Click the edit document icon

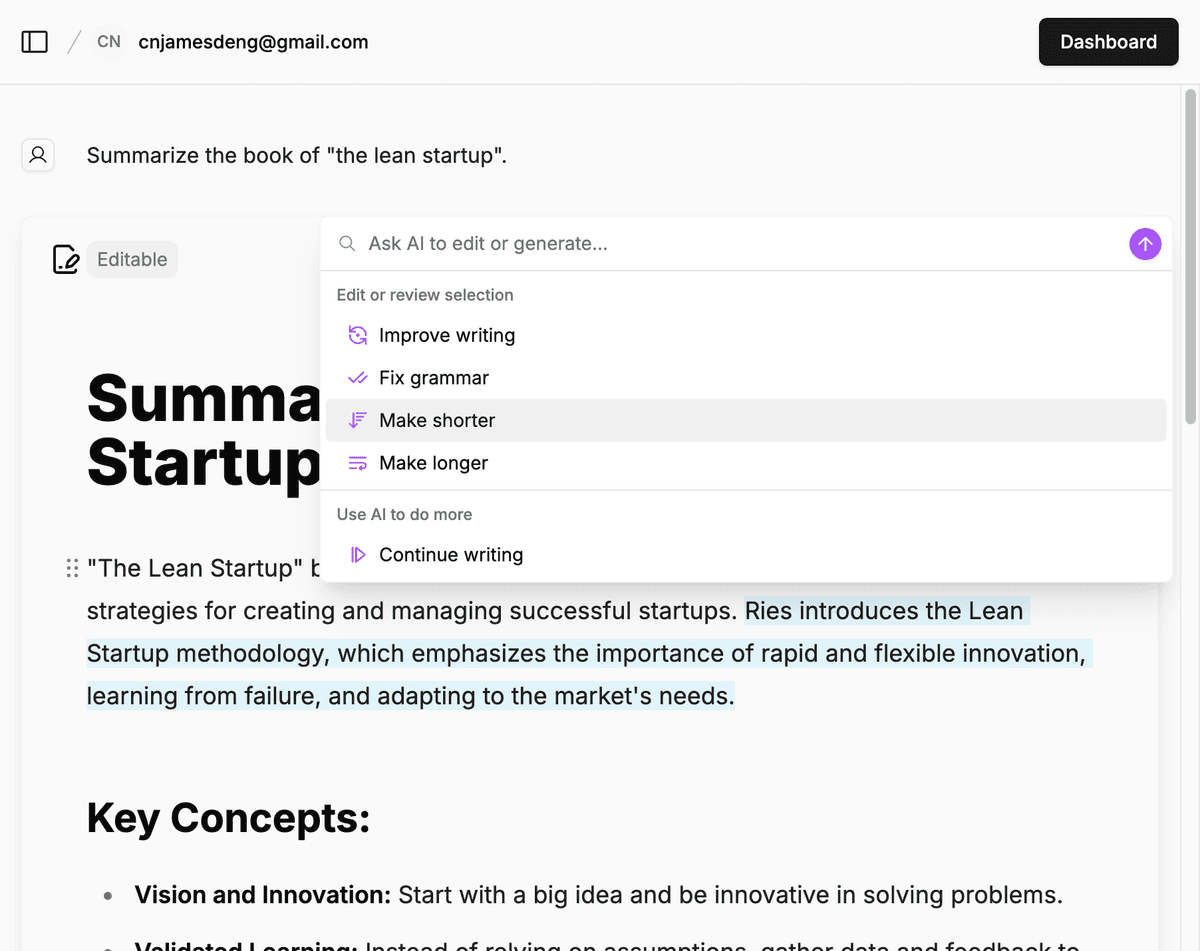point(66,259)
